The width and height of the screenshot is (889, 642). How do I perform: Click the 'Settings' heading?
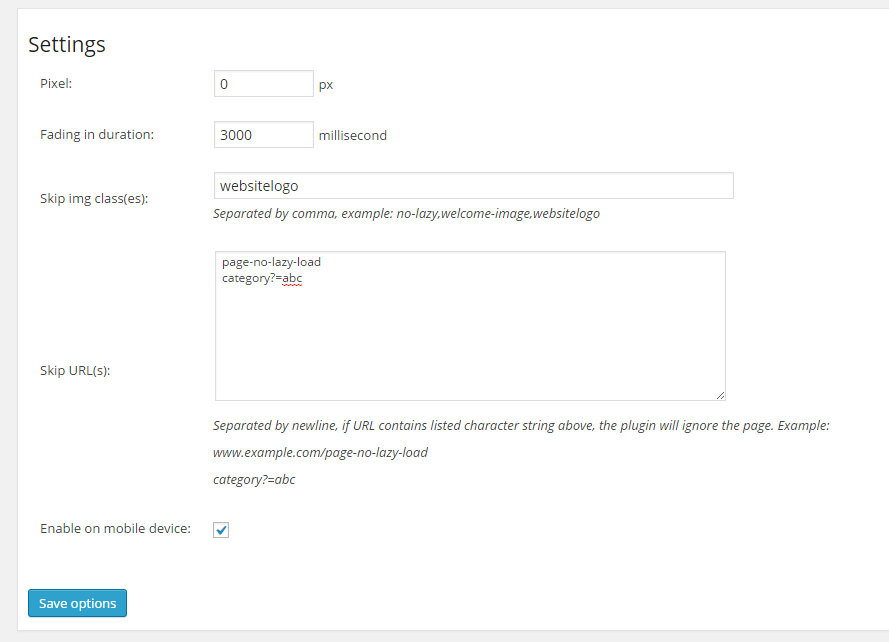[x=67, y=44]
